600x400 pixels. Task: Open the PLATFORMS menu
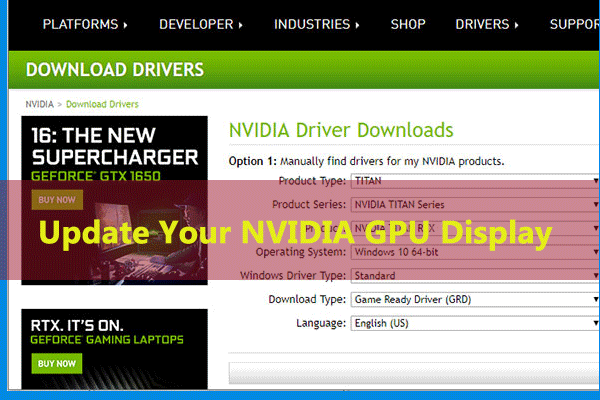coord(85,24)
